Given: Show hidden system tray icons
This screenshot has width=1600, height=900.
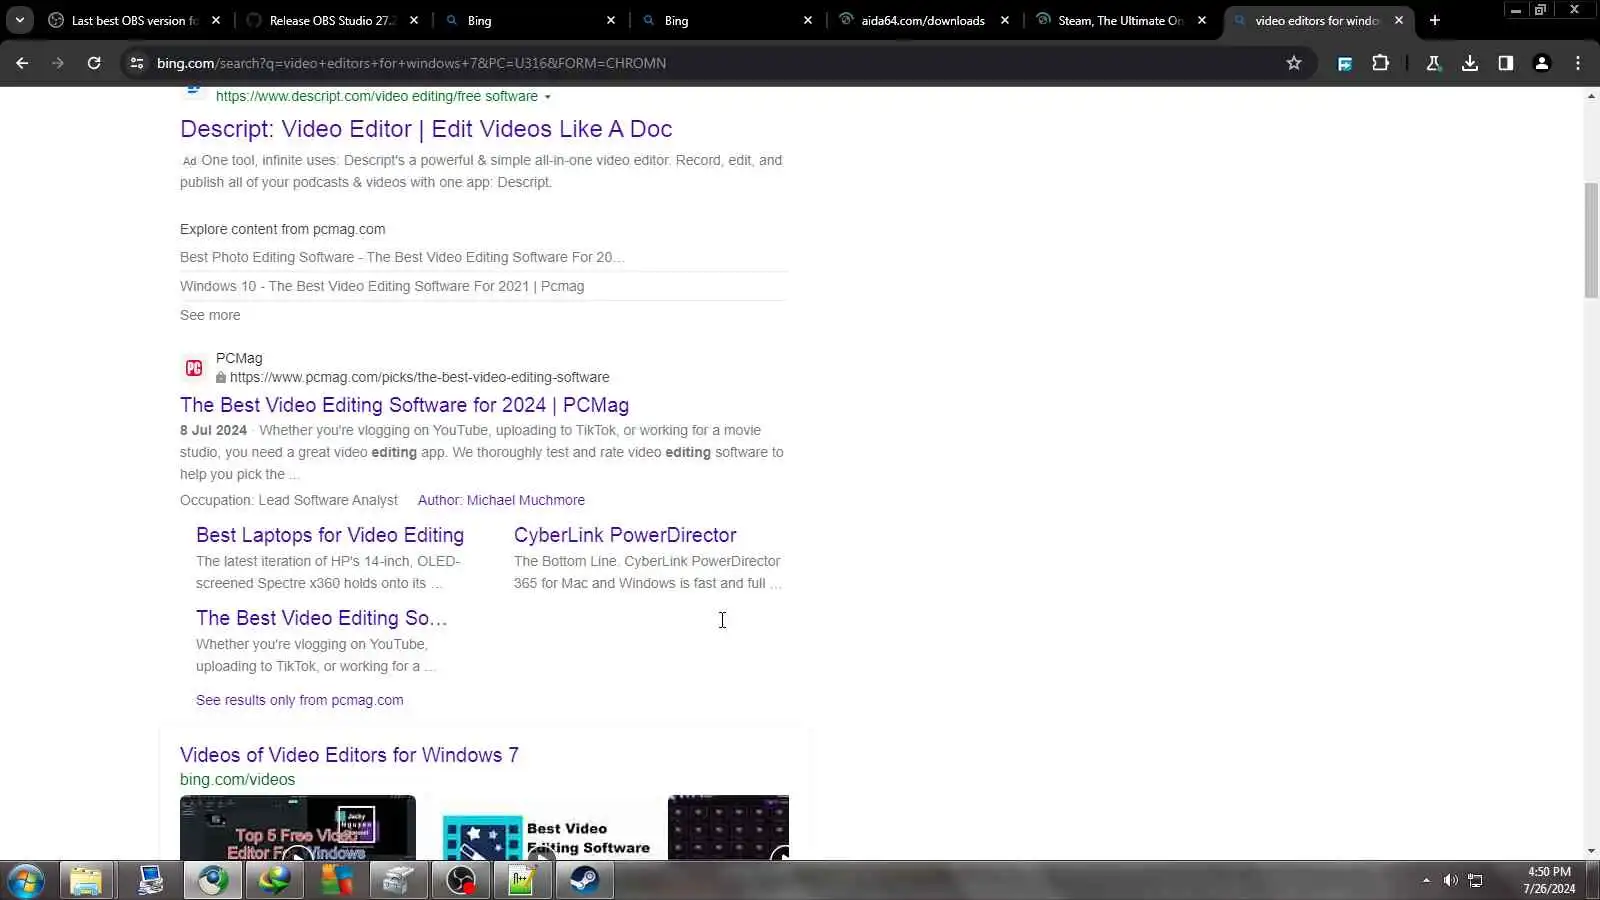Looking at the screenshot, I should pyautogui.click(x=1426, y=880).
